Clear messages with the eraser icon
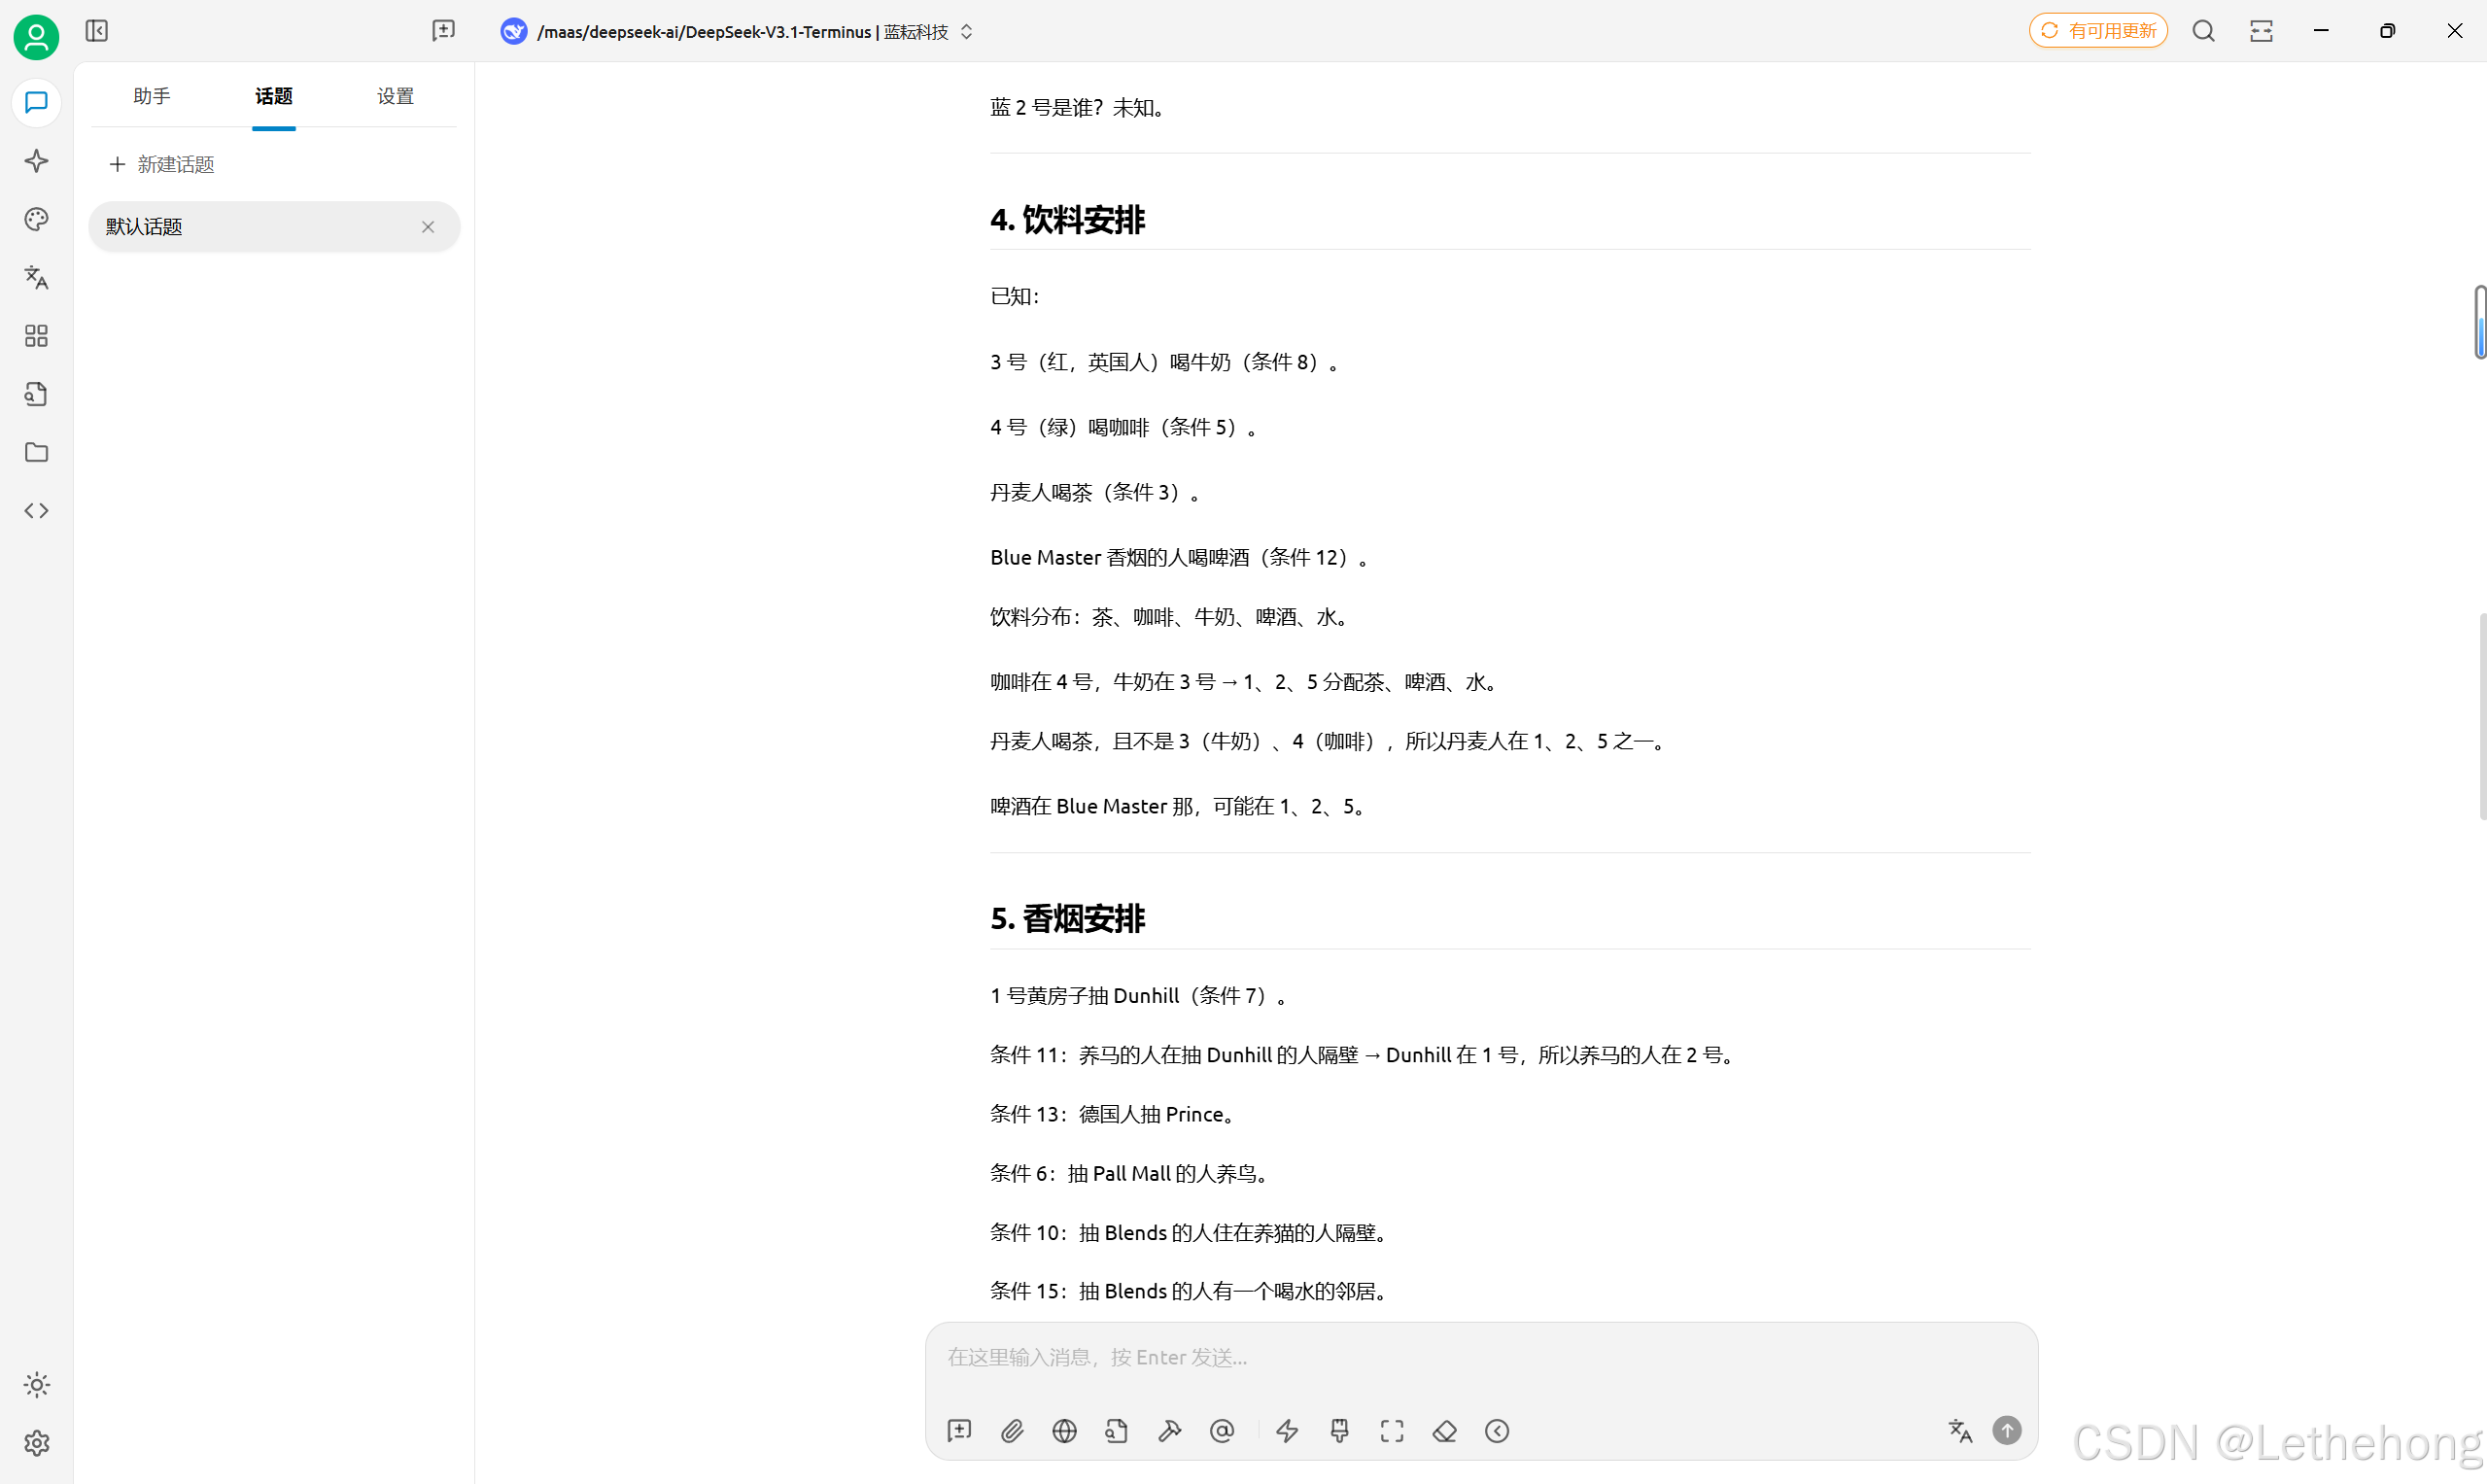Viewport: 2487px width, 1484px height. point(1444,1431)
